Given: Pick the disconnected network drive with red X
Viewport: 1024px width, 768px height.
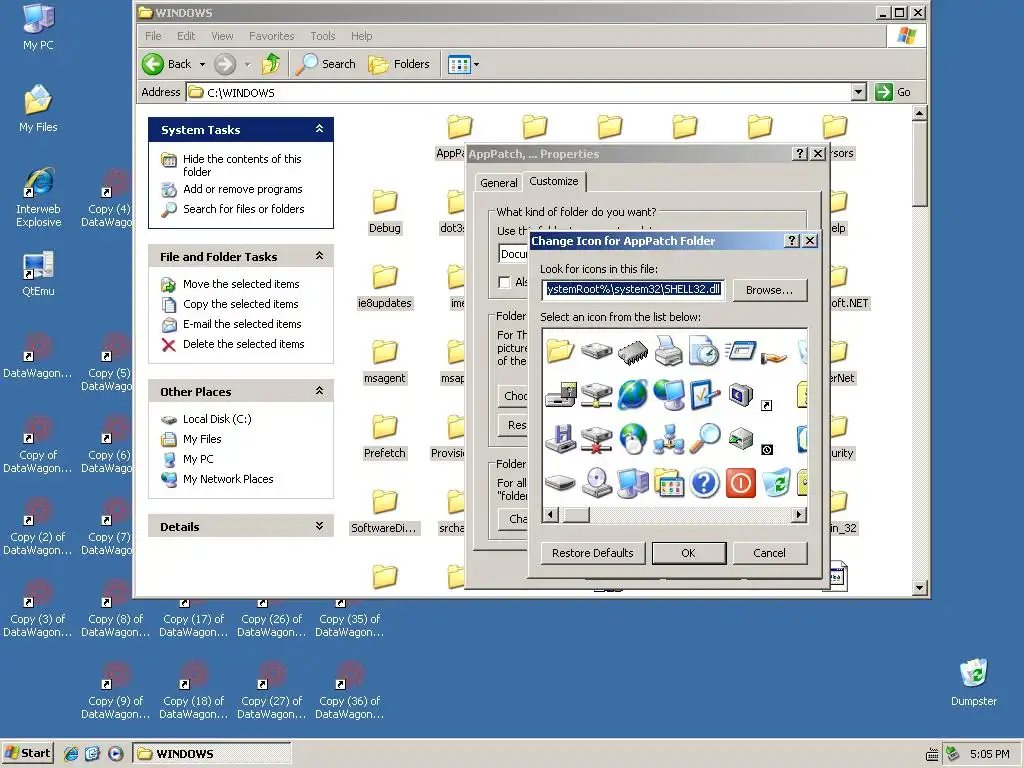Looking at the screenshot, I should 596,440.
